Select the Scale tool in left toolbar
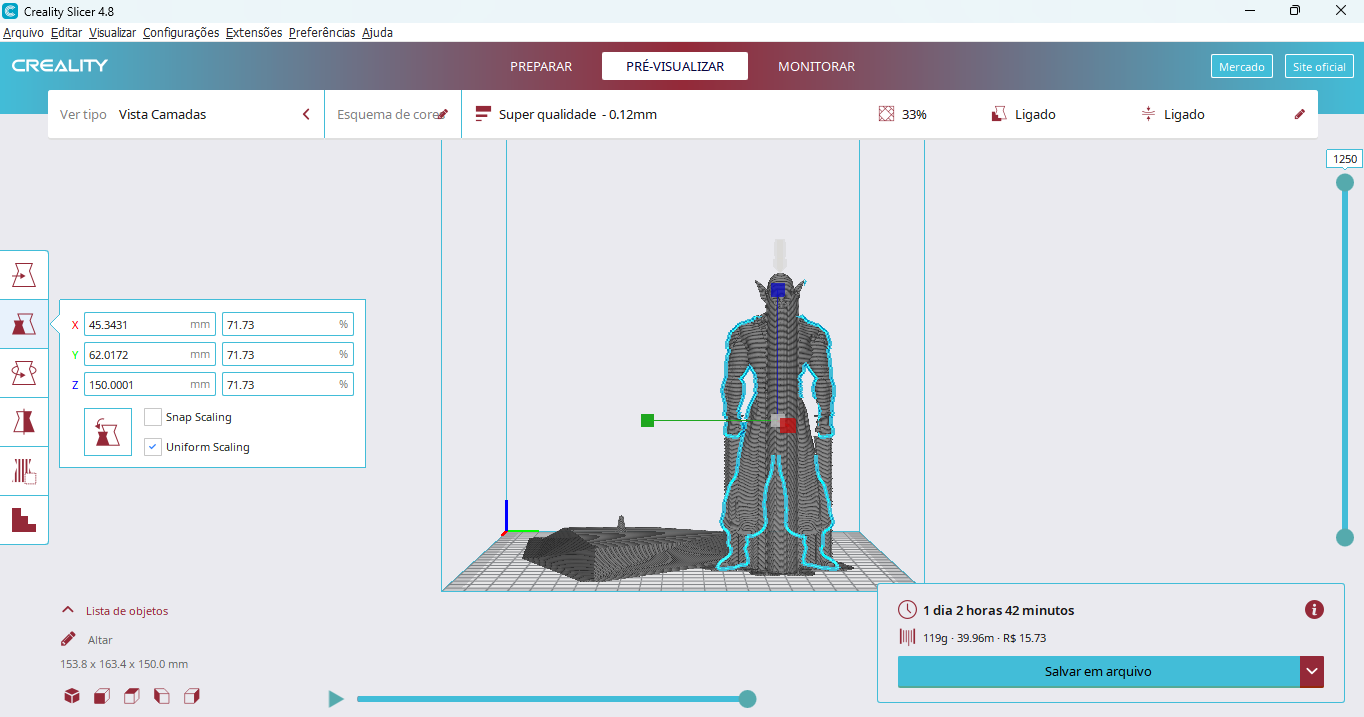This screenshot has width=1364, height=717. (x=24, y=323)
